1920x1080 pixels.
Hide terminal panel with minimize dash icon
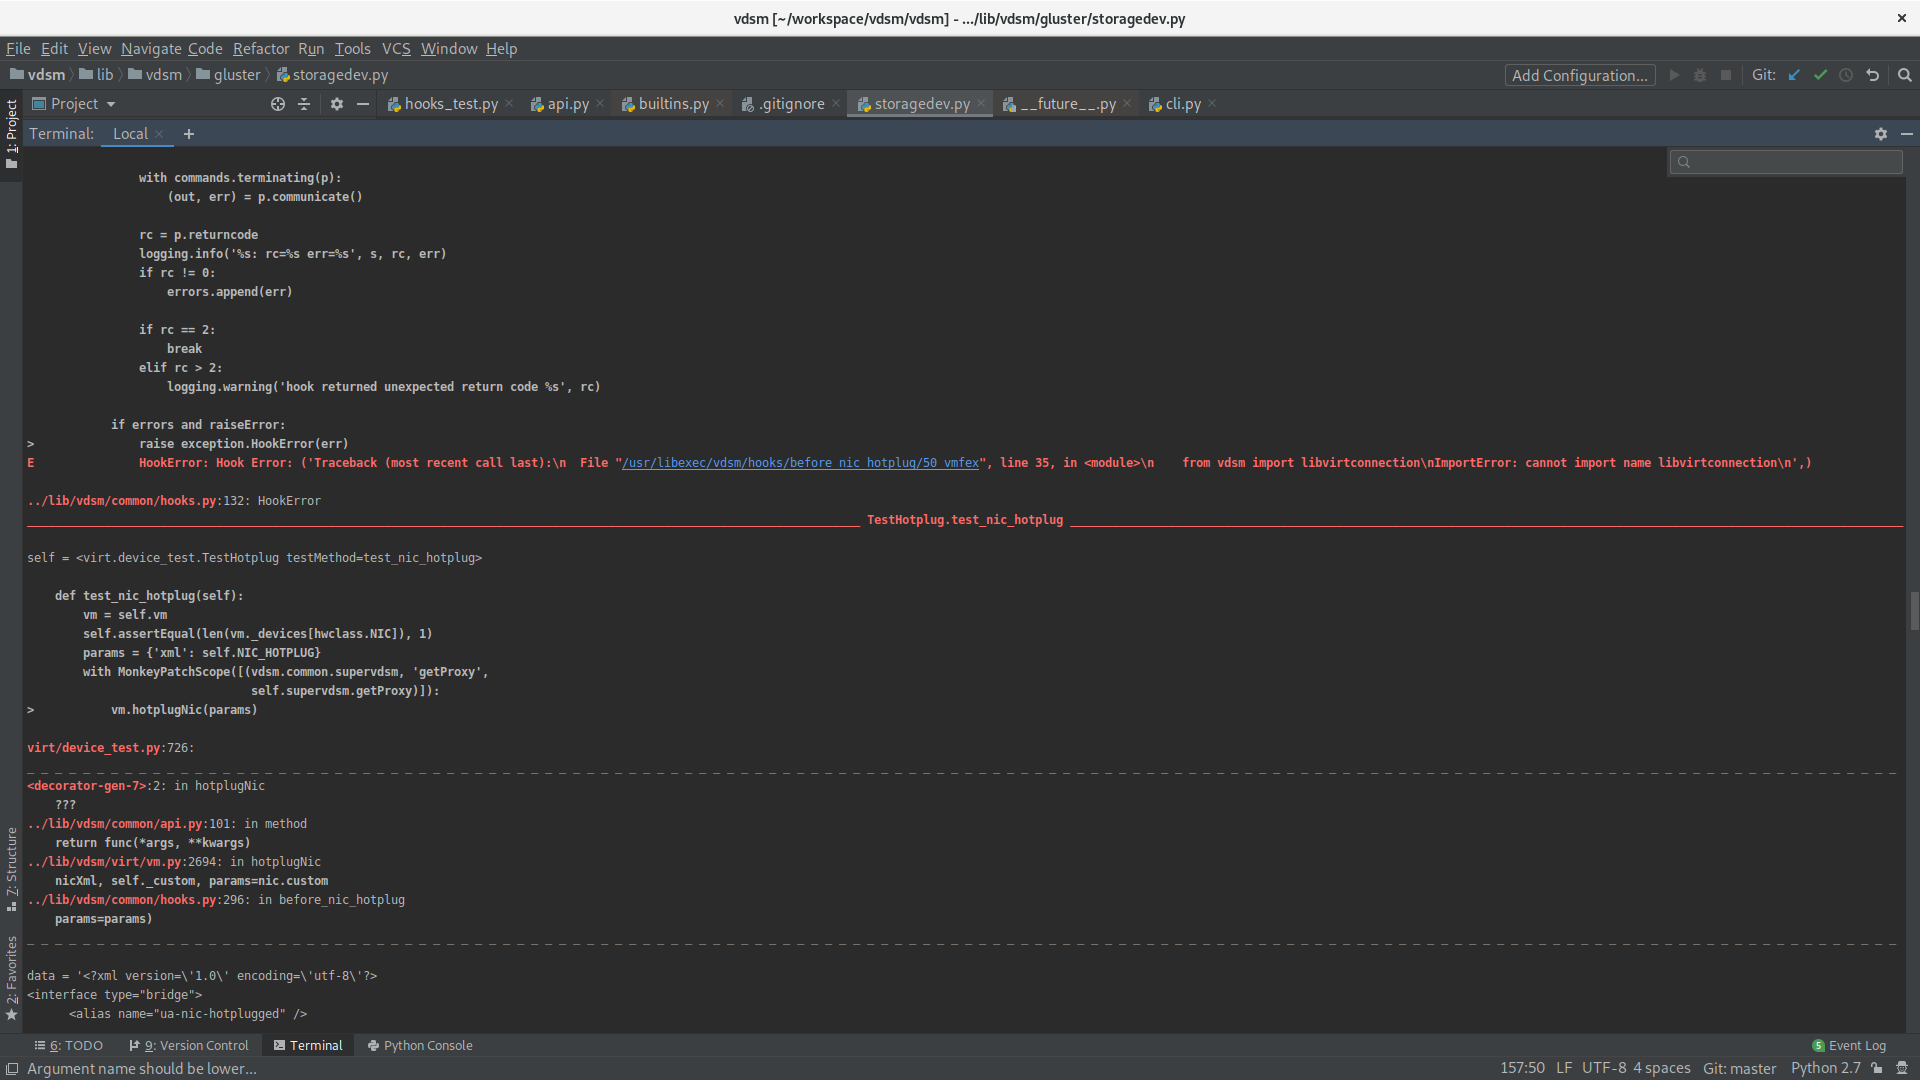[x=1906, y=134]
